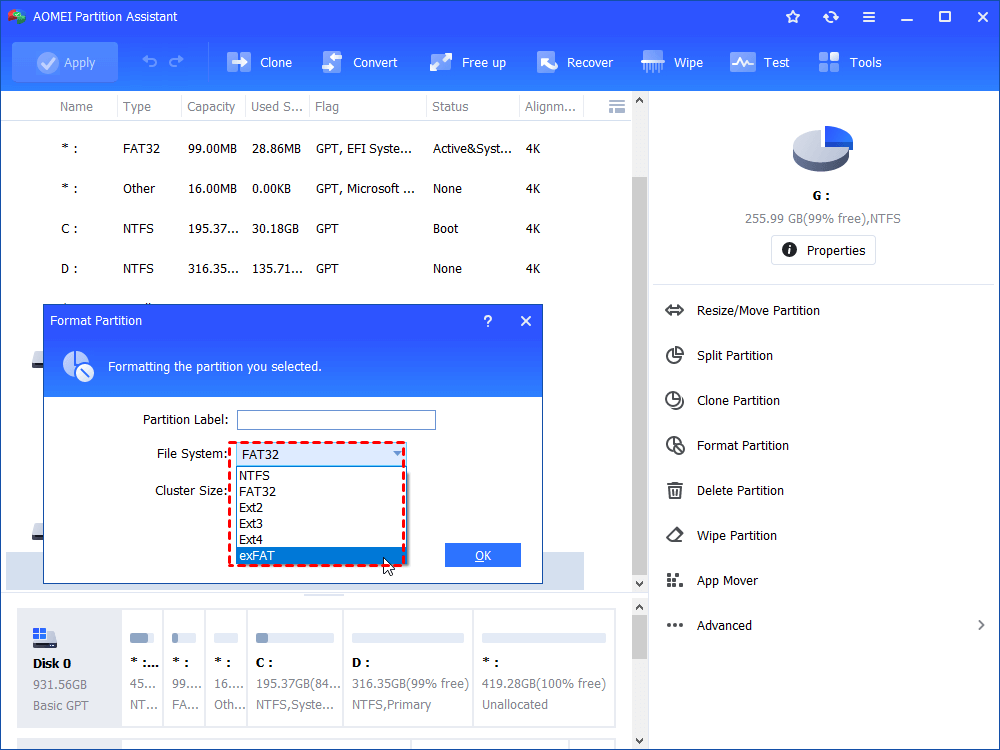Close the Format Partition dialog
The image size is (1000, 750).
[526, 321]
